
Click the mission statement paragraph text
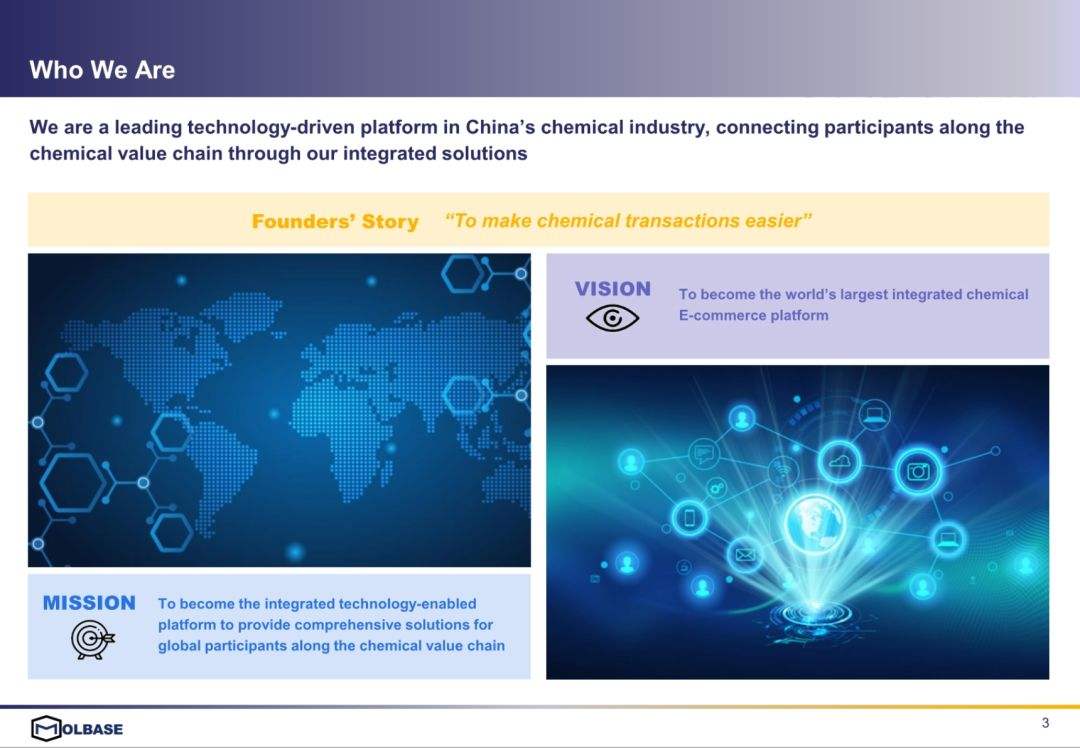[x=330, y=624]
